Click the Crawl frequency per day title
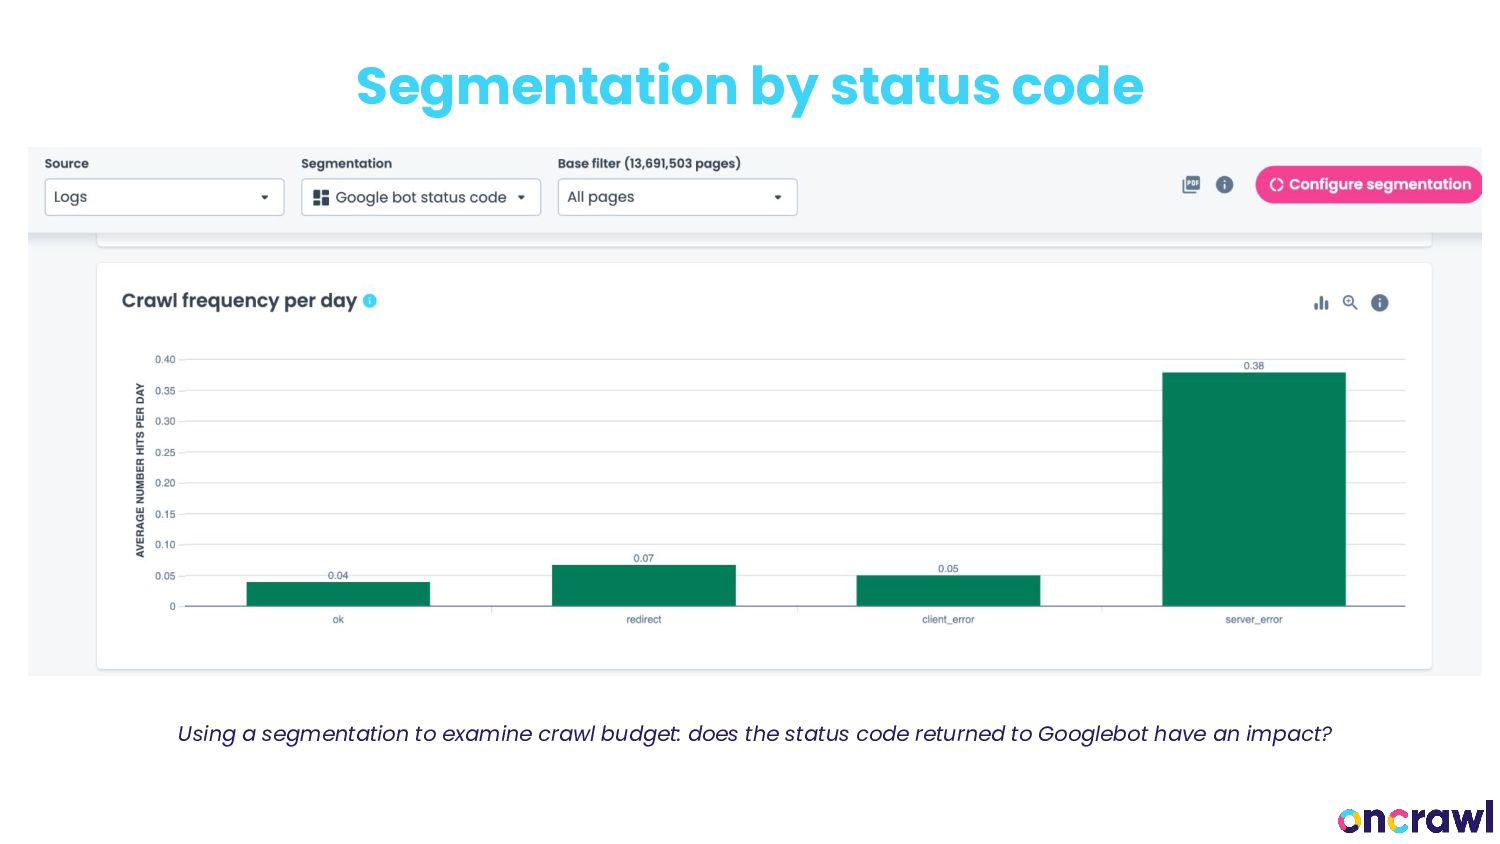The image size is (1500, 844). click(x=239, y=301)
